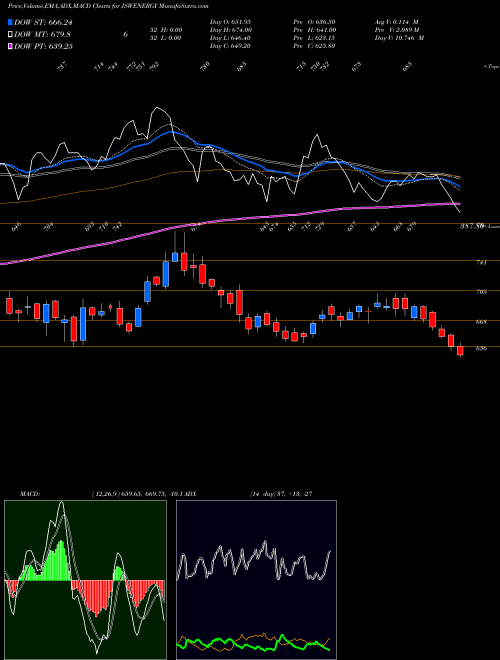
Task: Click the 52 L: 0.00 value
Action: point(165,38)
